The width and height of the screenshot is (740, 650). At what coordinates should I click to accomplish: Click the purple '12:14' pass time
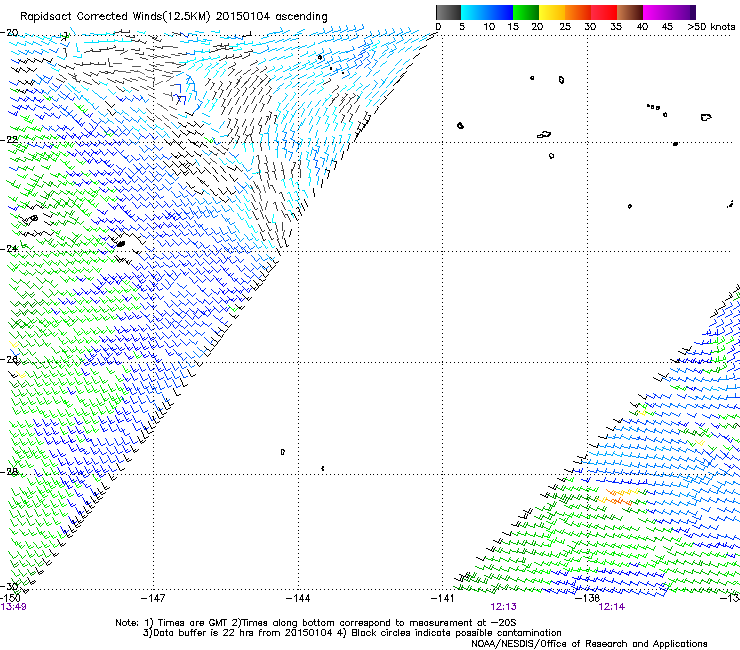[x=612, y=607]
